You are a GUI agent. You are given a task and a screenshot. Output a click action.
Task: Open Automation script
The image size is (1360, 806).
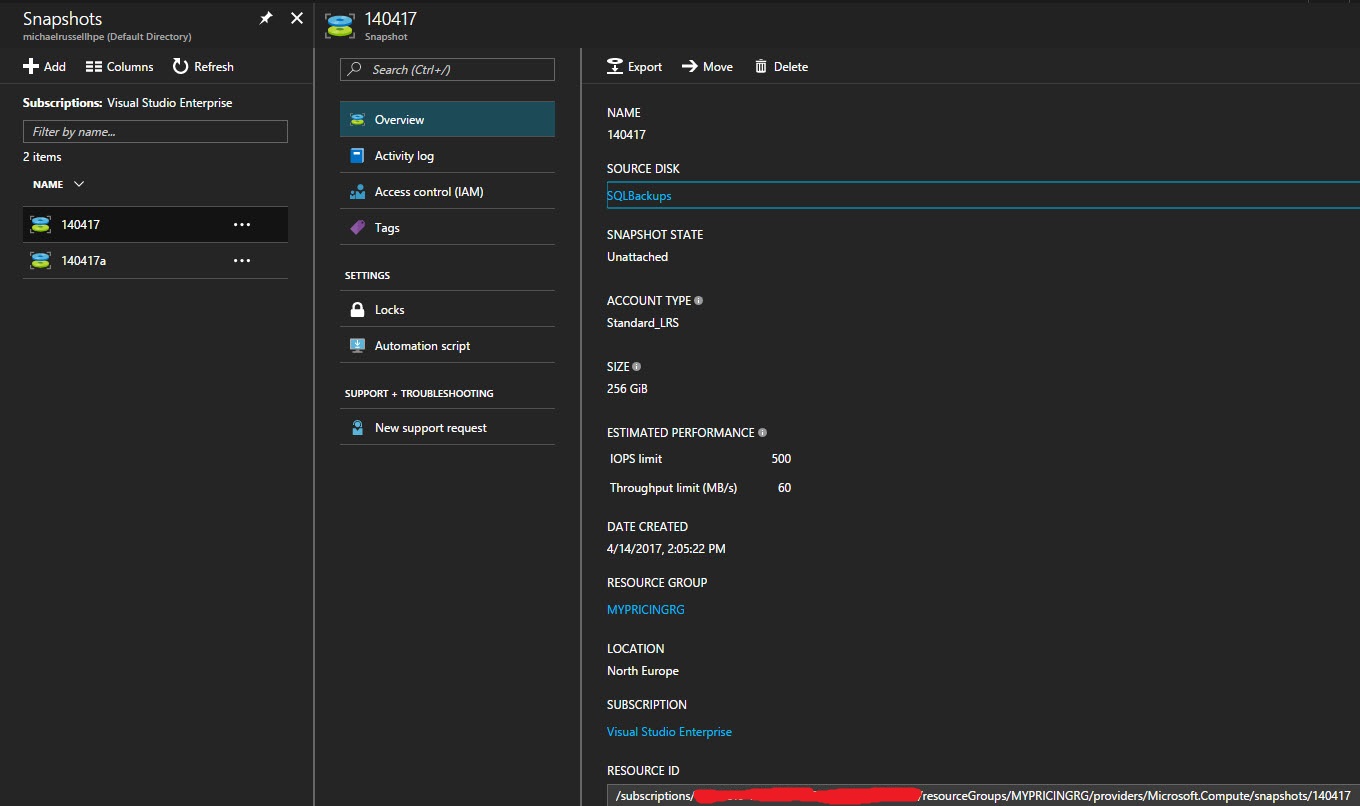pos(447,345)
